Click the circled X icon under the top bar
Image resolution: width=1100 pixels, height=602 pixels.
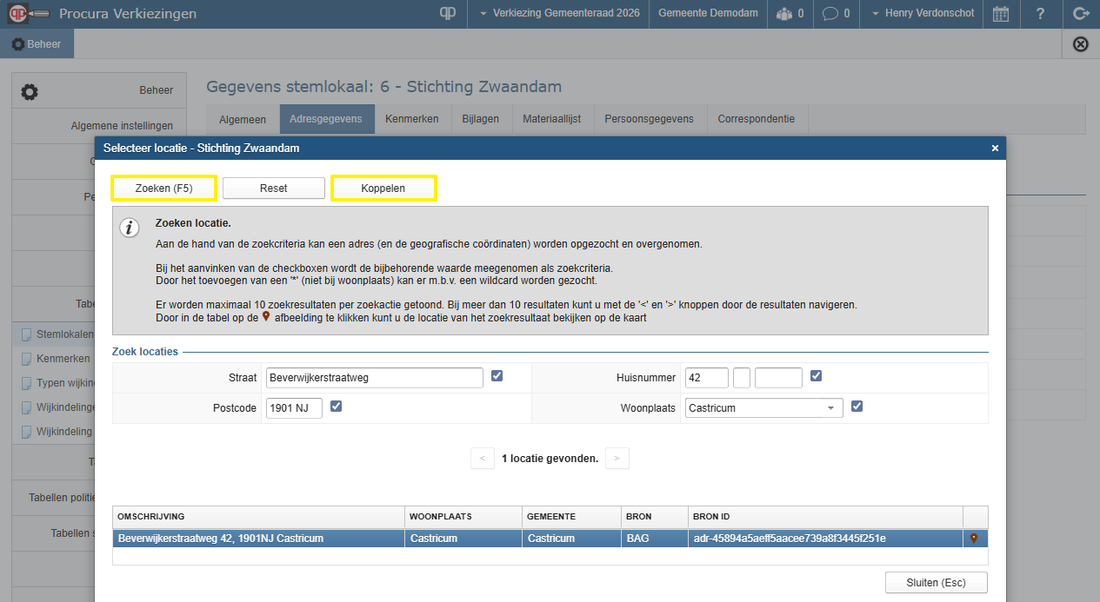click(x=1080, y=44)
